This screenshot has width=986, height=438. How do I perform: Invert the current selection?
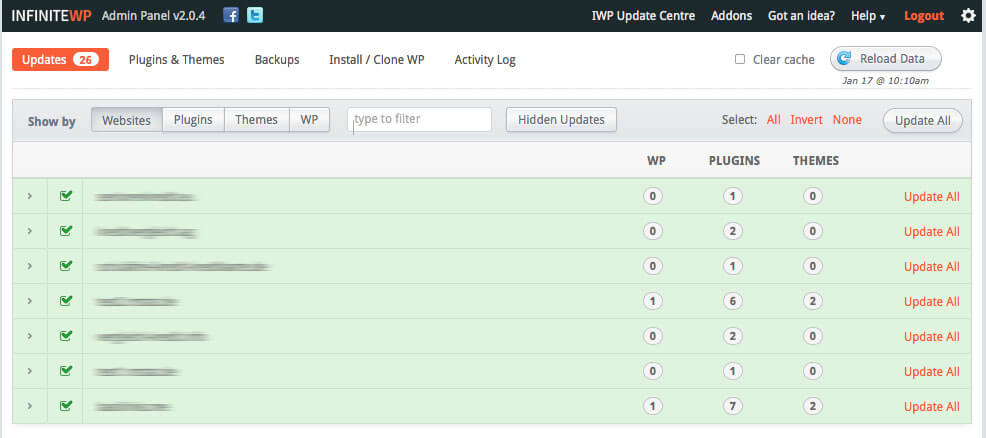click(x=807, y=120)
